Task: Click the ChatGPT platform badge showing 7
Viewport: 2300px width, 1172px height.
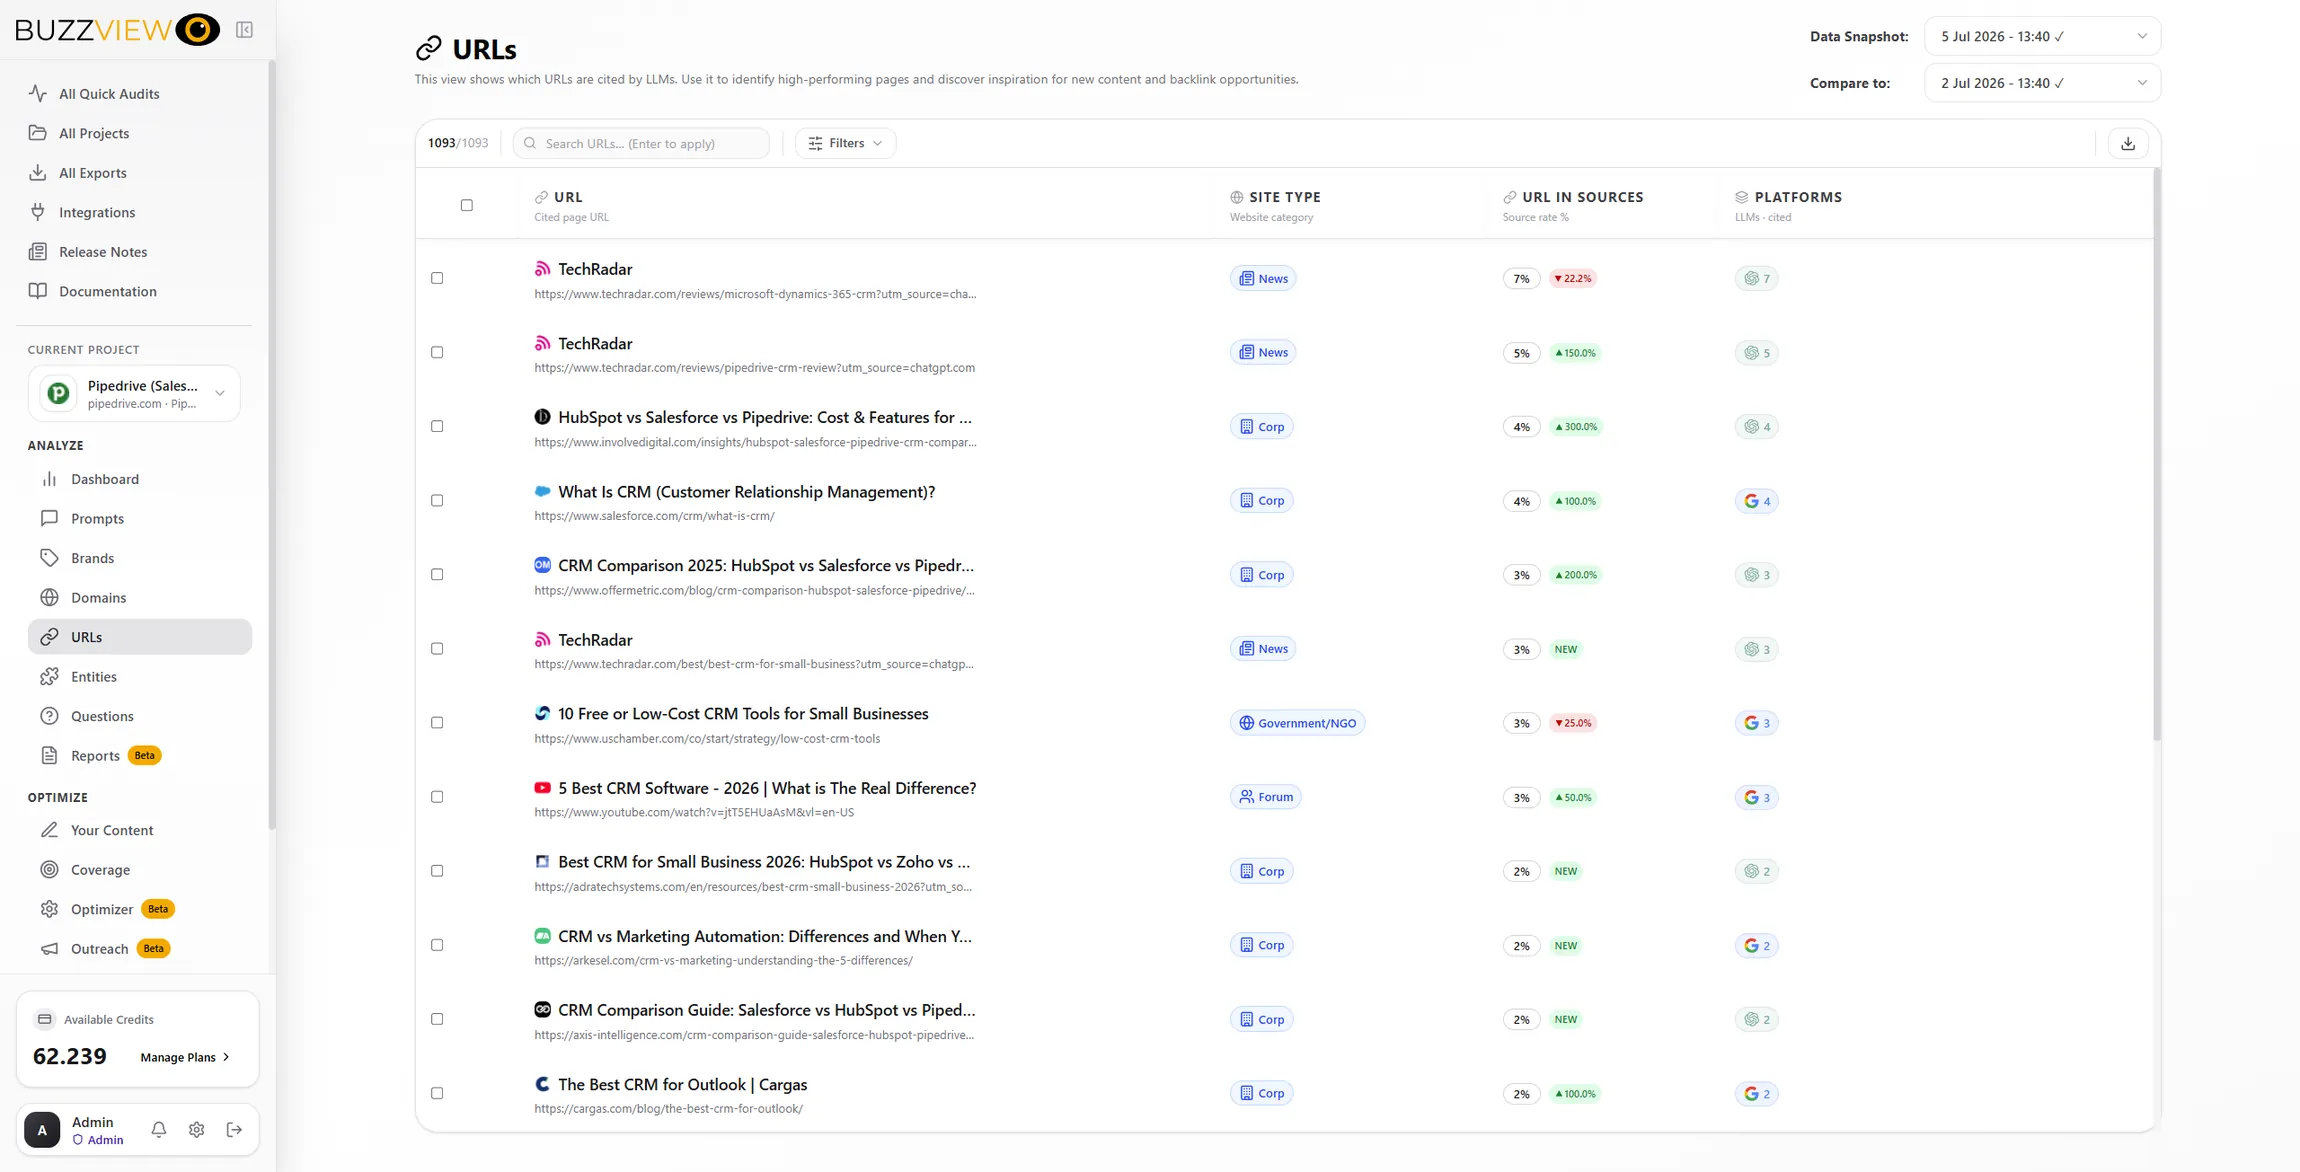Action: pyautogui.click(x=1756, y=278)
